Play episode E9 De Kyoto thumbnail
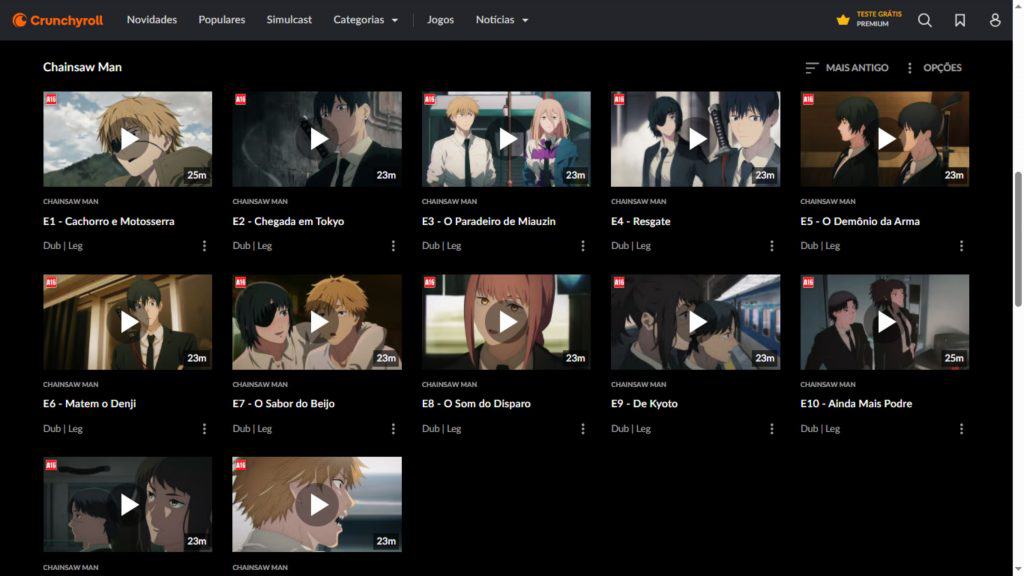Viewport: 1024px width, 576px height. click(696, 322)
